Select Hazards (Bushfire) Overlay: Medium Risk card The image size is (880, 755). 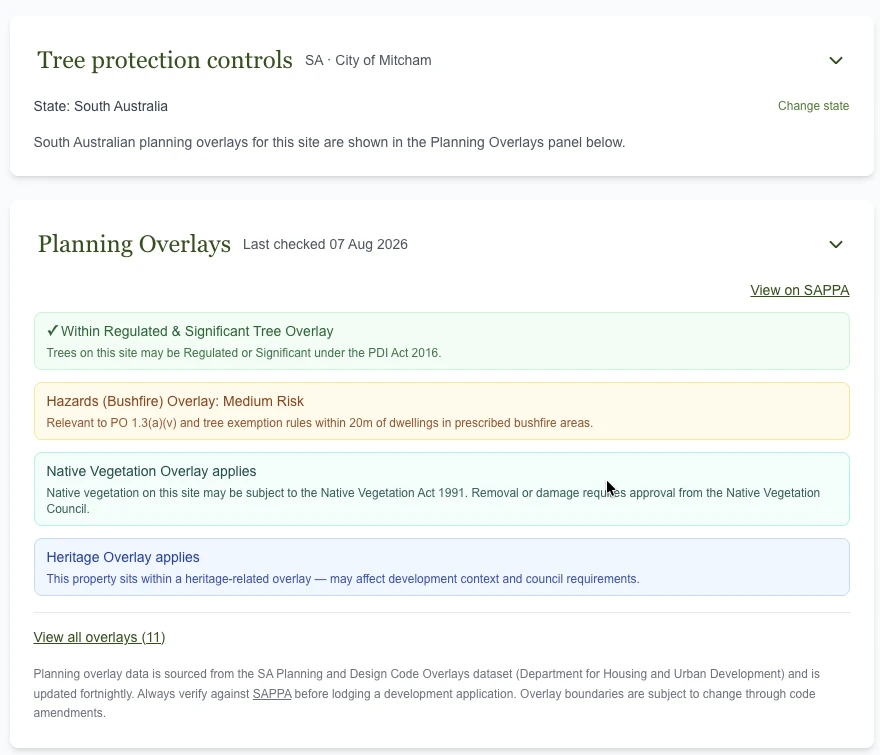coord(442,411)
